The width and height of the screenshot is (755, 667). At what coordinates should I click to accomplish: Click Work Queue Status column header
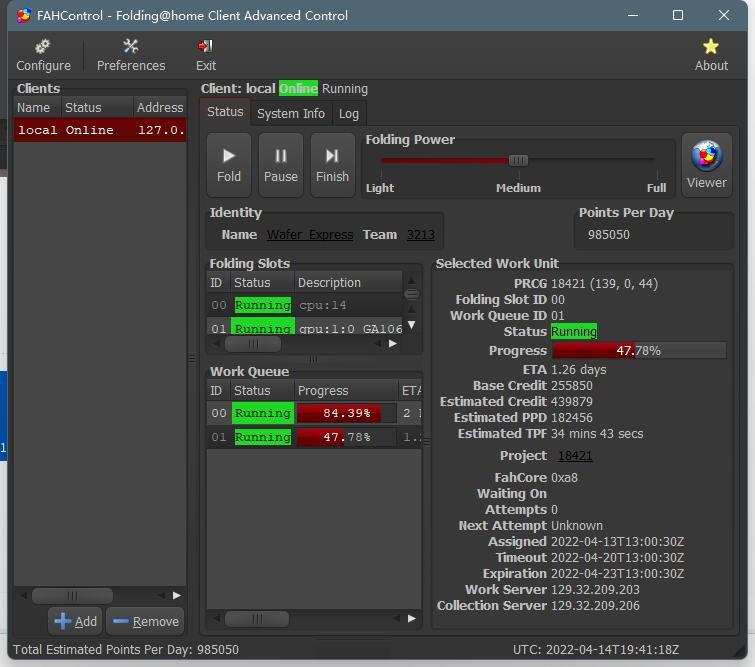262,391
